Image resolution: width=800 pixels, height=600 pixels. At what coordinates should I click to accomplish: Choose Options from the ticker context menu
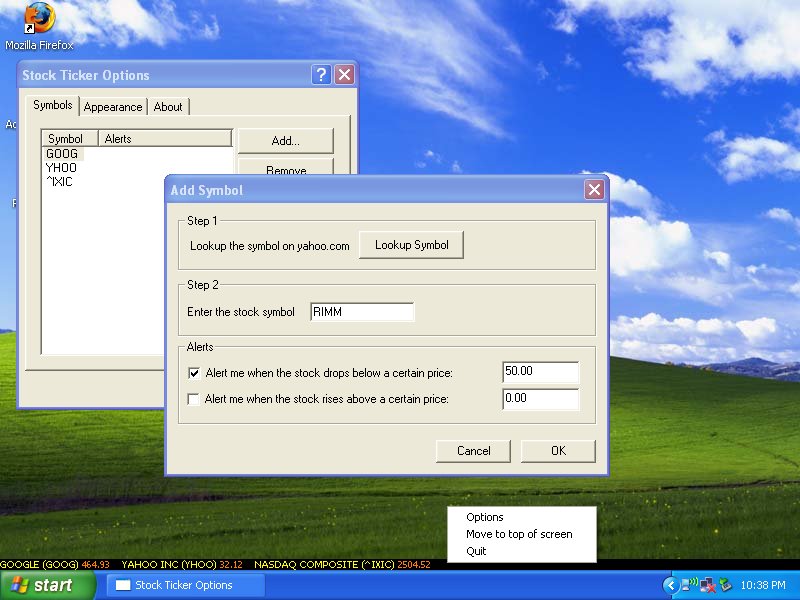click(x=521, y=517)
